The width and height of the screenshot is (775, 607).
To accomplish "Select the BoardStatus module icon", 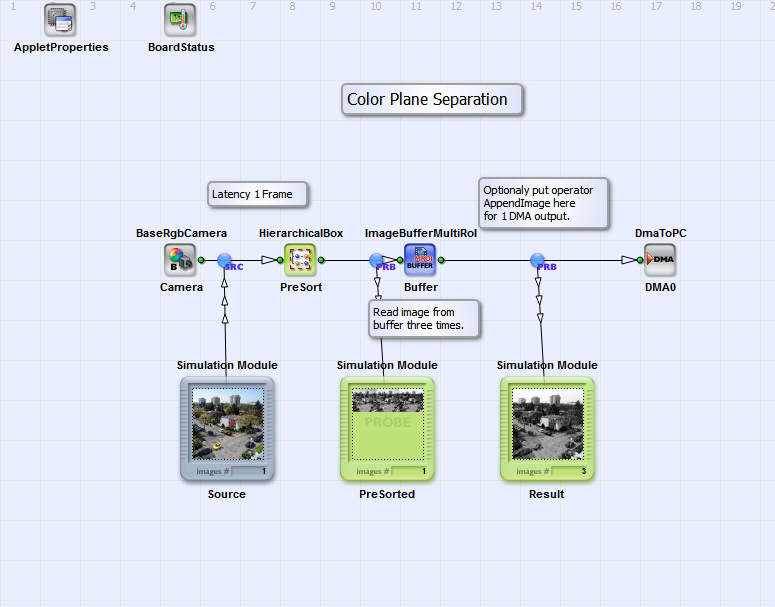I will click(x=180, y=19).
